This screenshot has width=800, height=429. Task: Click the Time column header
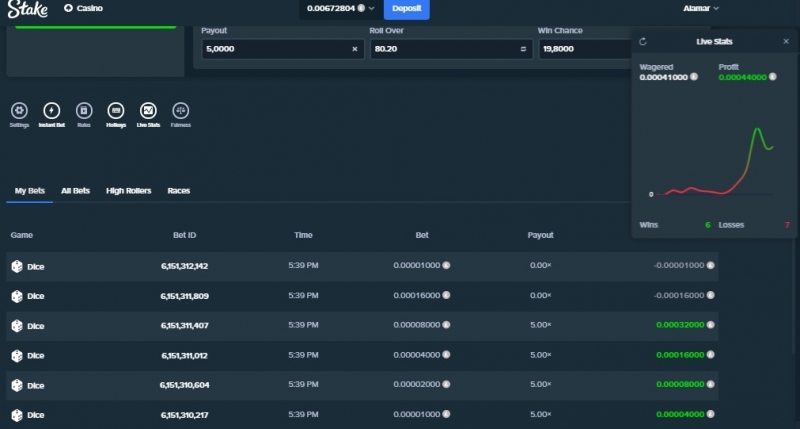pos(303,235)
